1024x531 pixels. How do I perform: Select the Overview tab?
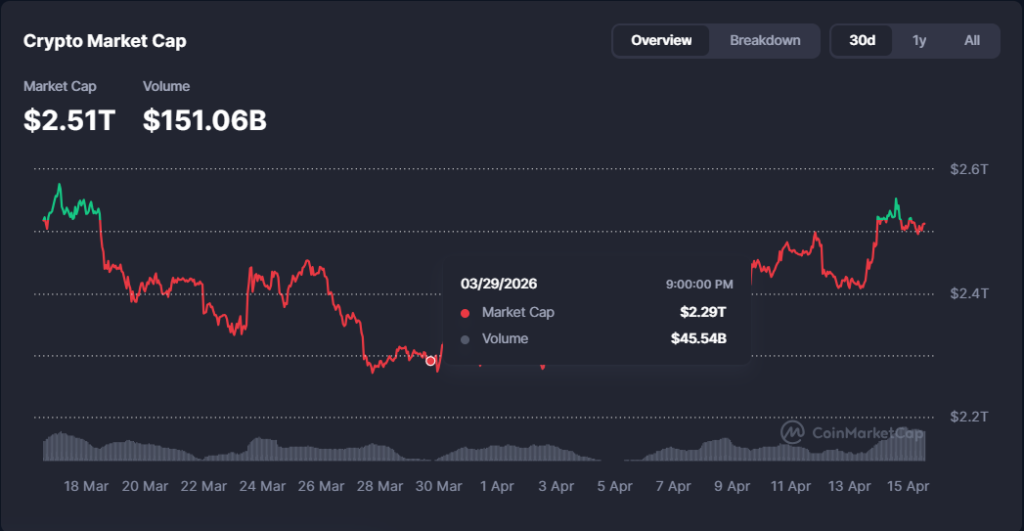coord(661,41)
